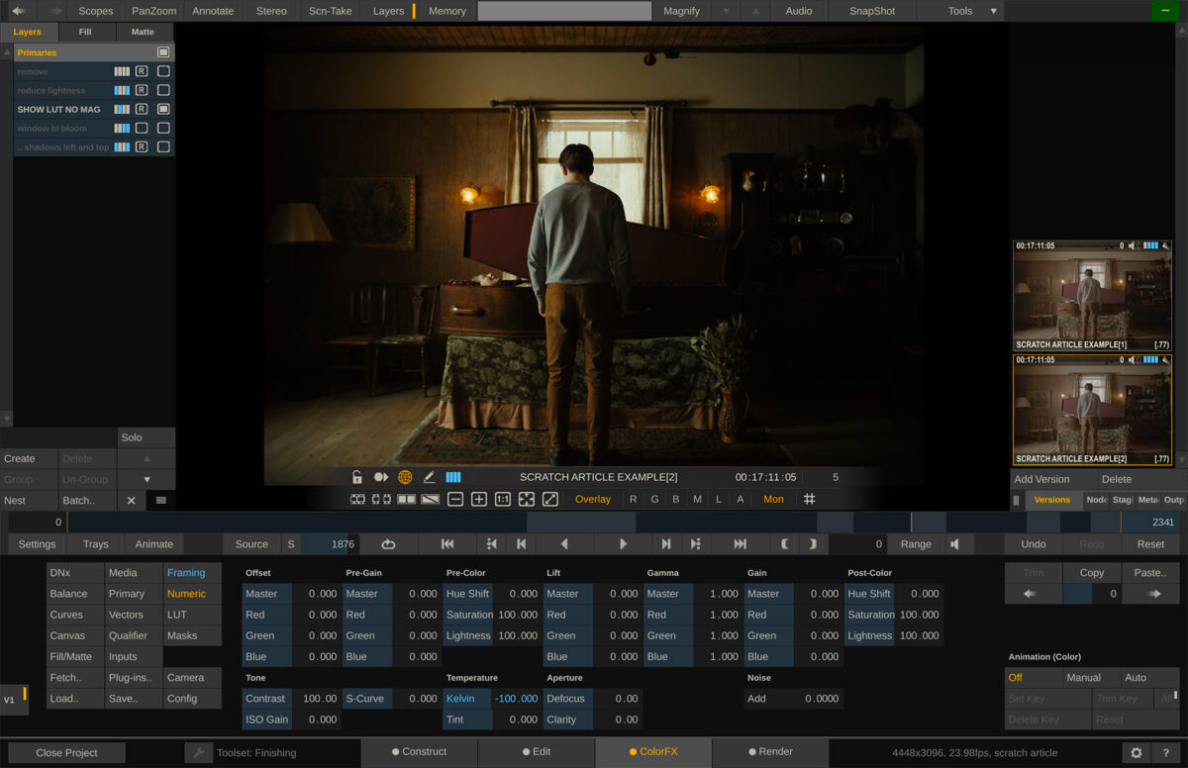Click the blue bars icon under viewer

(x=453, y=477)
